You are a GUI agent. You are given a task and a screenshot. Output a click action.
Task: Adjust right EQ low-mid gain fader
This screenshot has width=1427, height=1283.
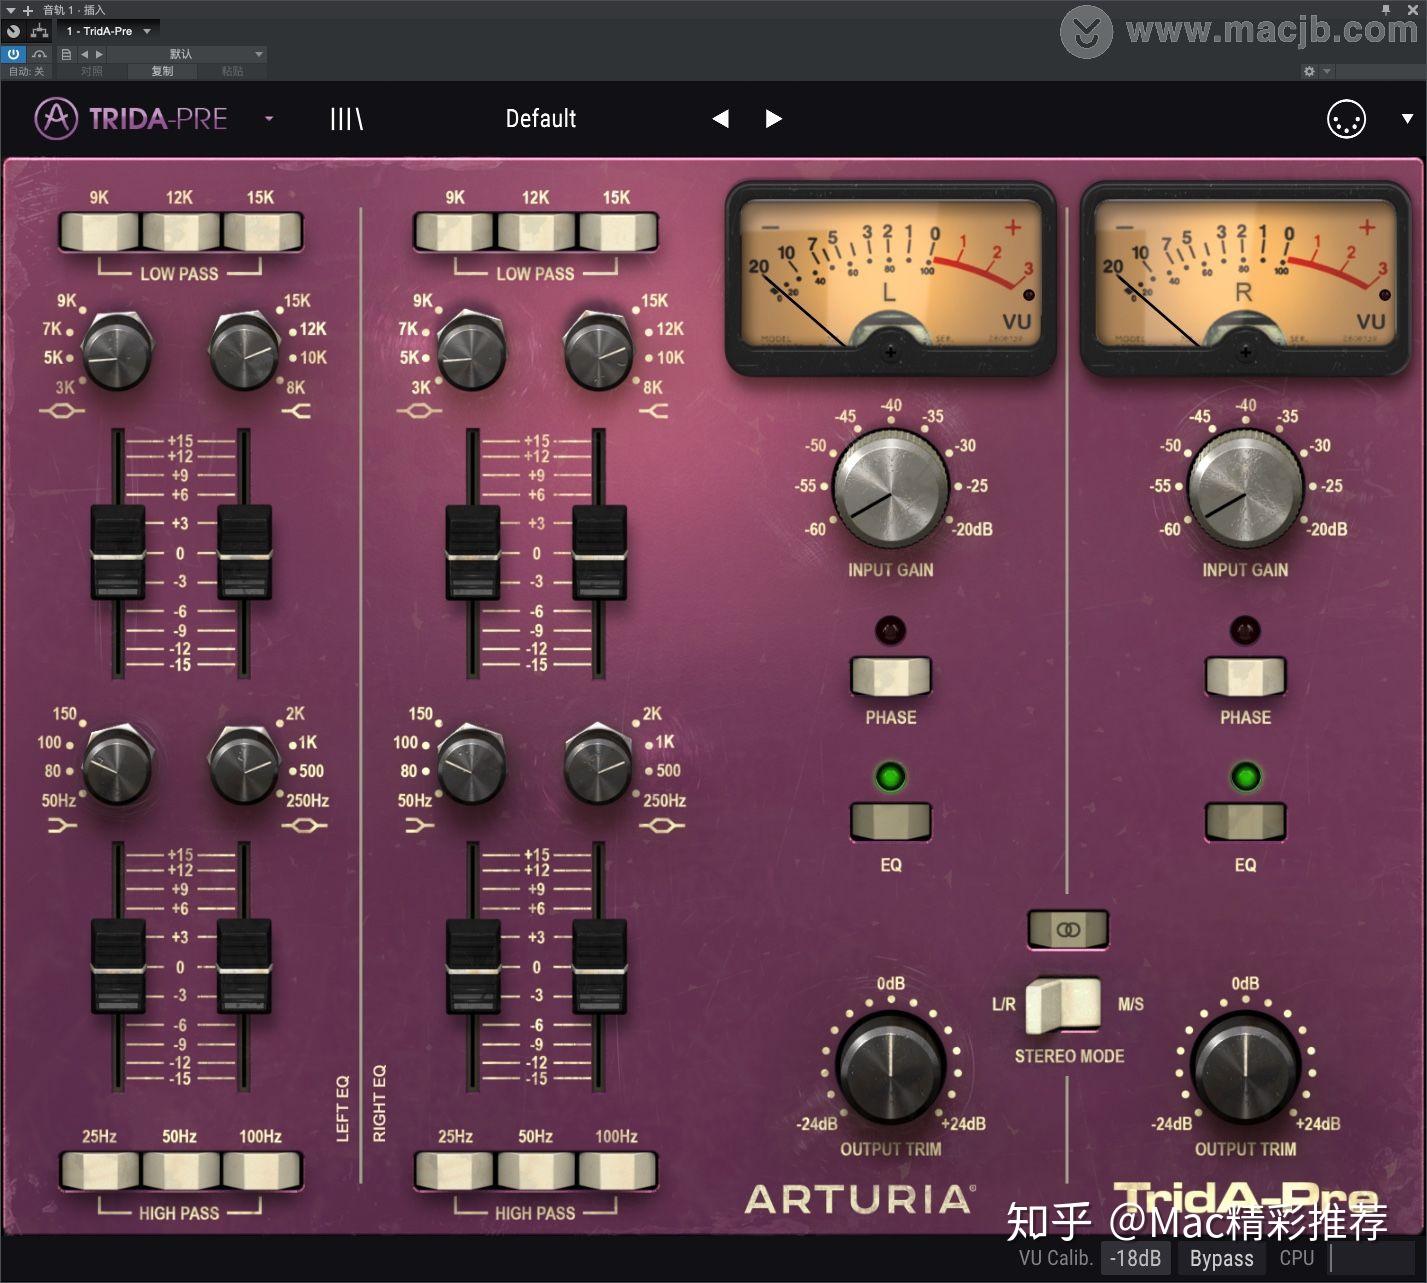pos(600,967)
